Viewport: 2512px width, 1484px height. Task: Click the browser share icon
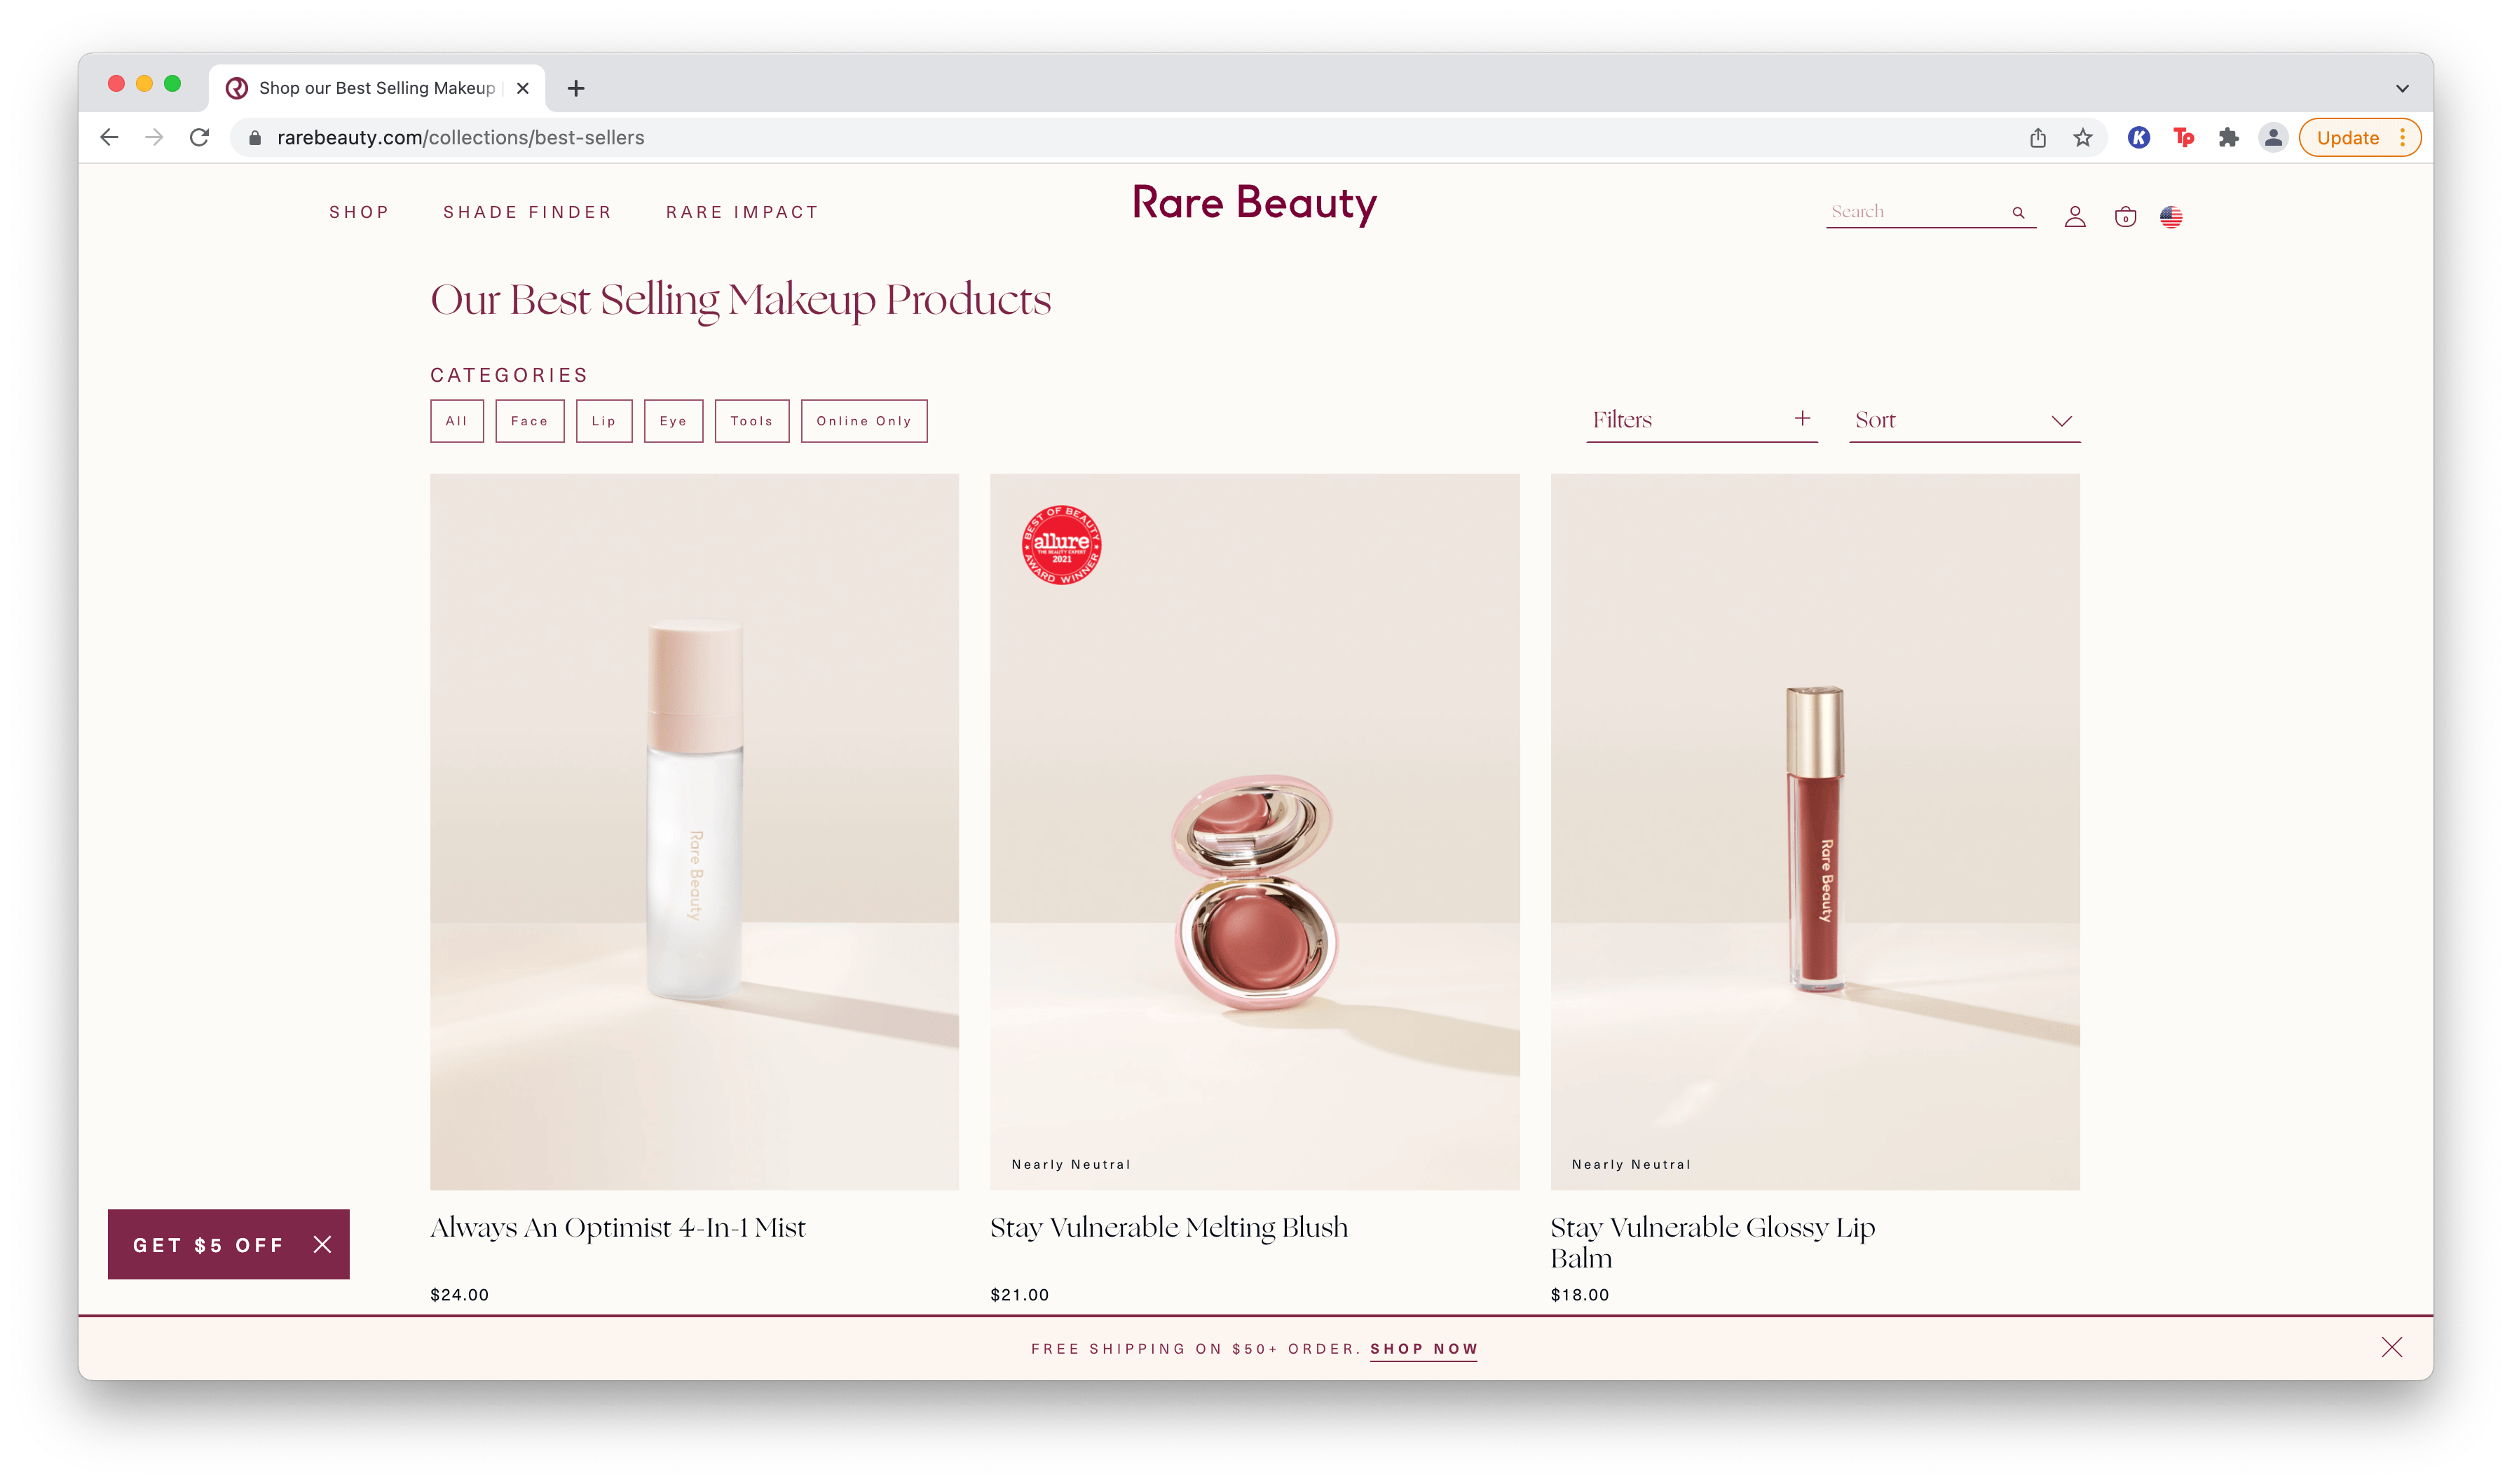(2037, 138)
